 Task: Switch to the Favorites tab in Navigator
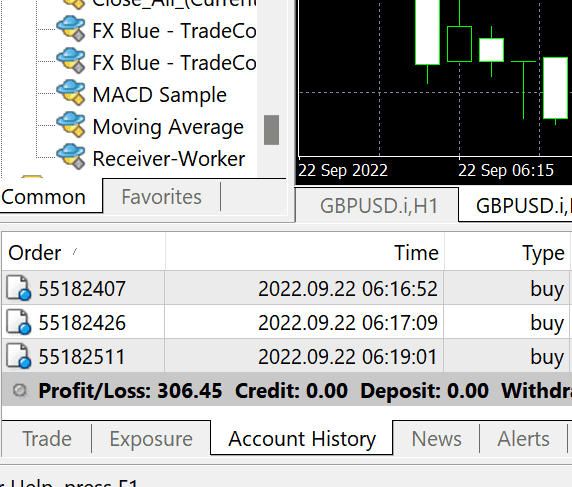point(161,197)
